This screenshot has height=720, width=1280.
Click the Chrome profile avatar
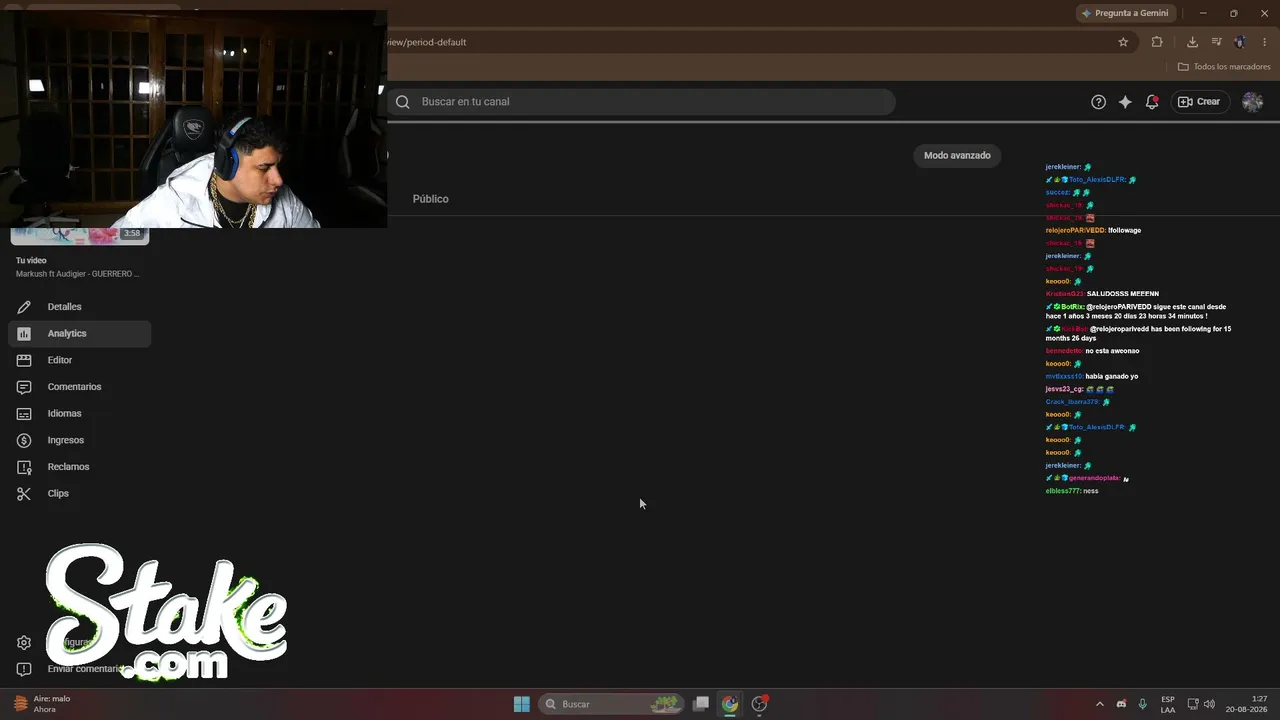tap(1240, 42)
